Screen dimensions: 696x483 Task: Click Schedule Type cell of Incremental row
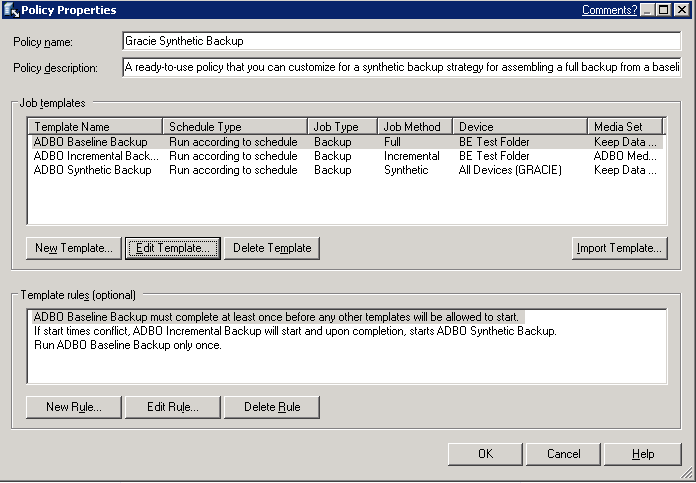[233, 156]
